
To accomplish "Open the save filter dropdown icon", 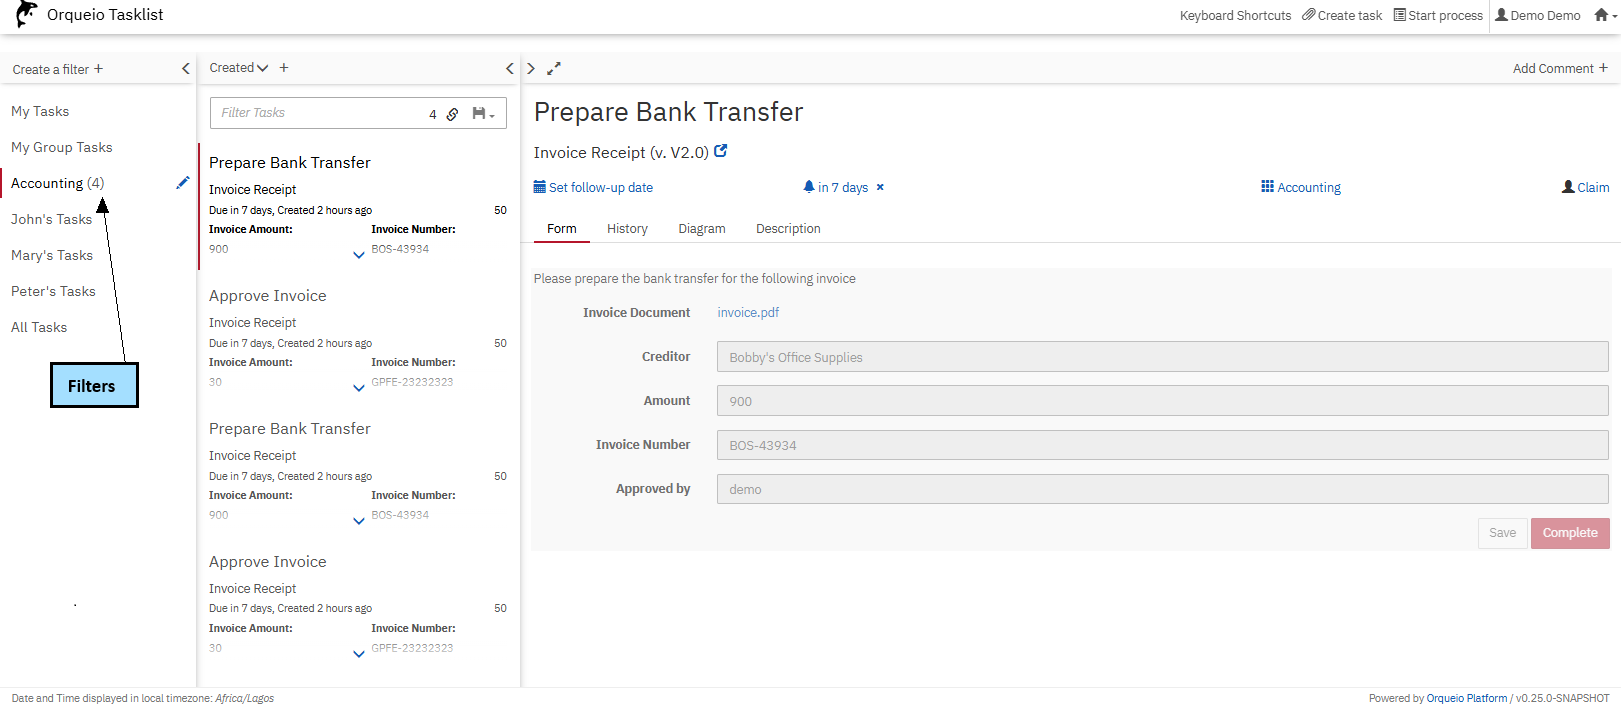I will pyautogui.click(x=483, y=114).
